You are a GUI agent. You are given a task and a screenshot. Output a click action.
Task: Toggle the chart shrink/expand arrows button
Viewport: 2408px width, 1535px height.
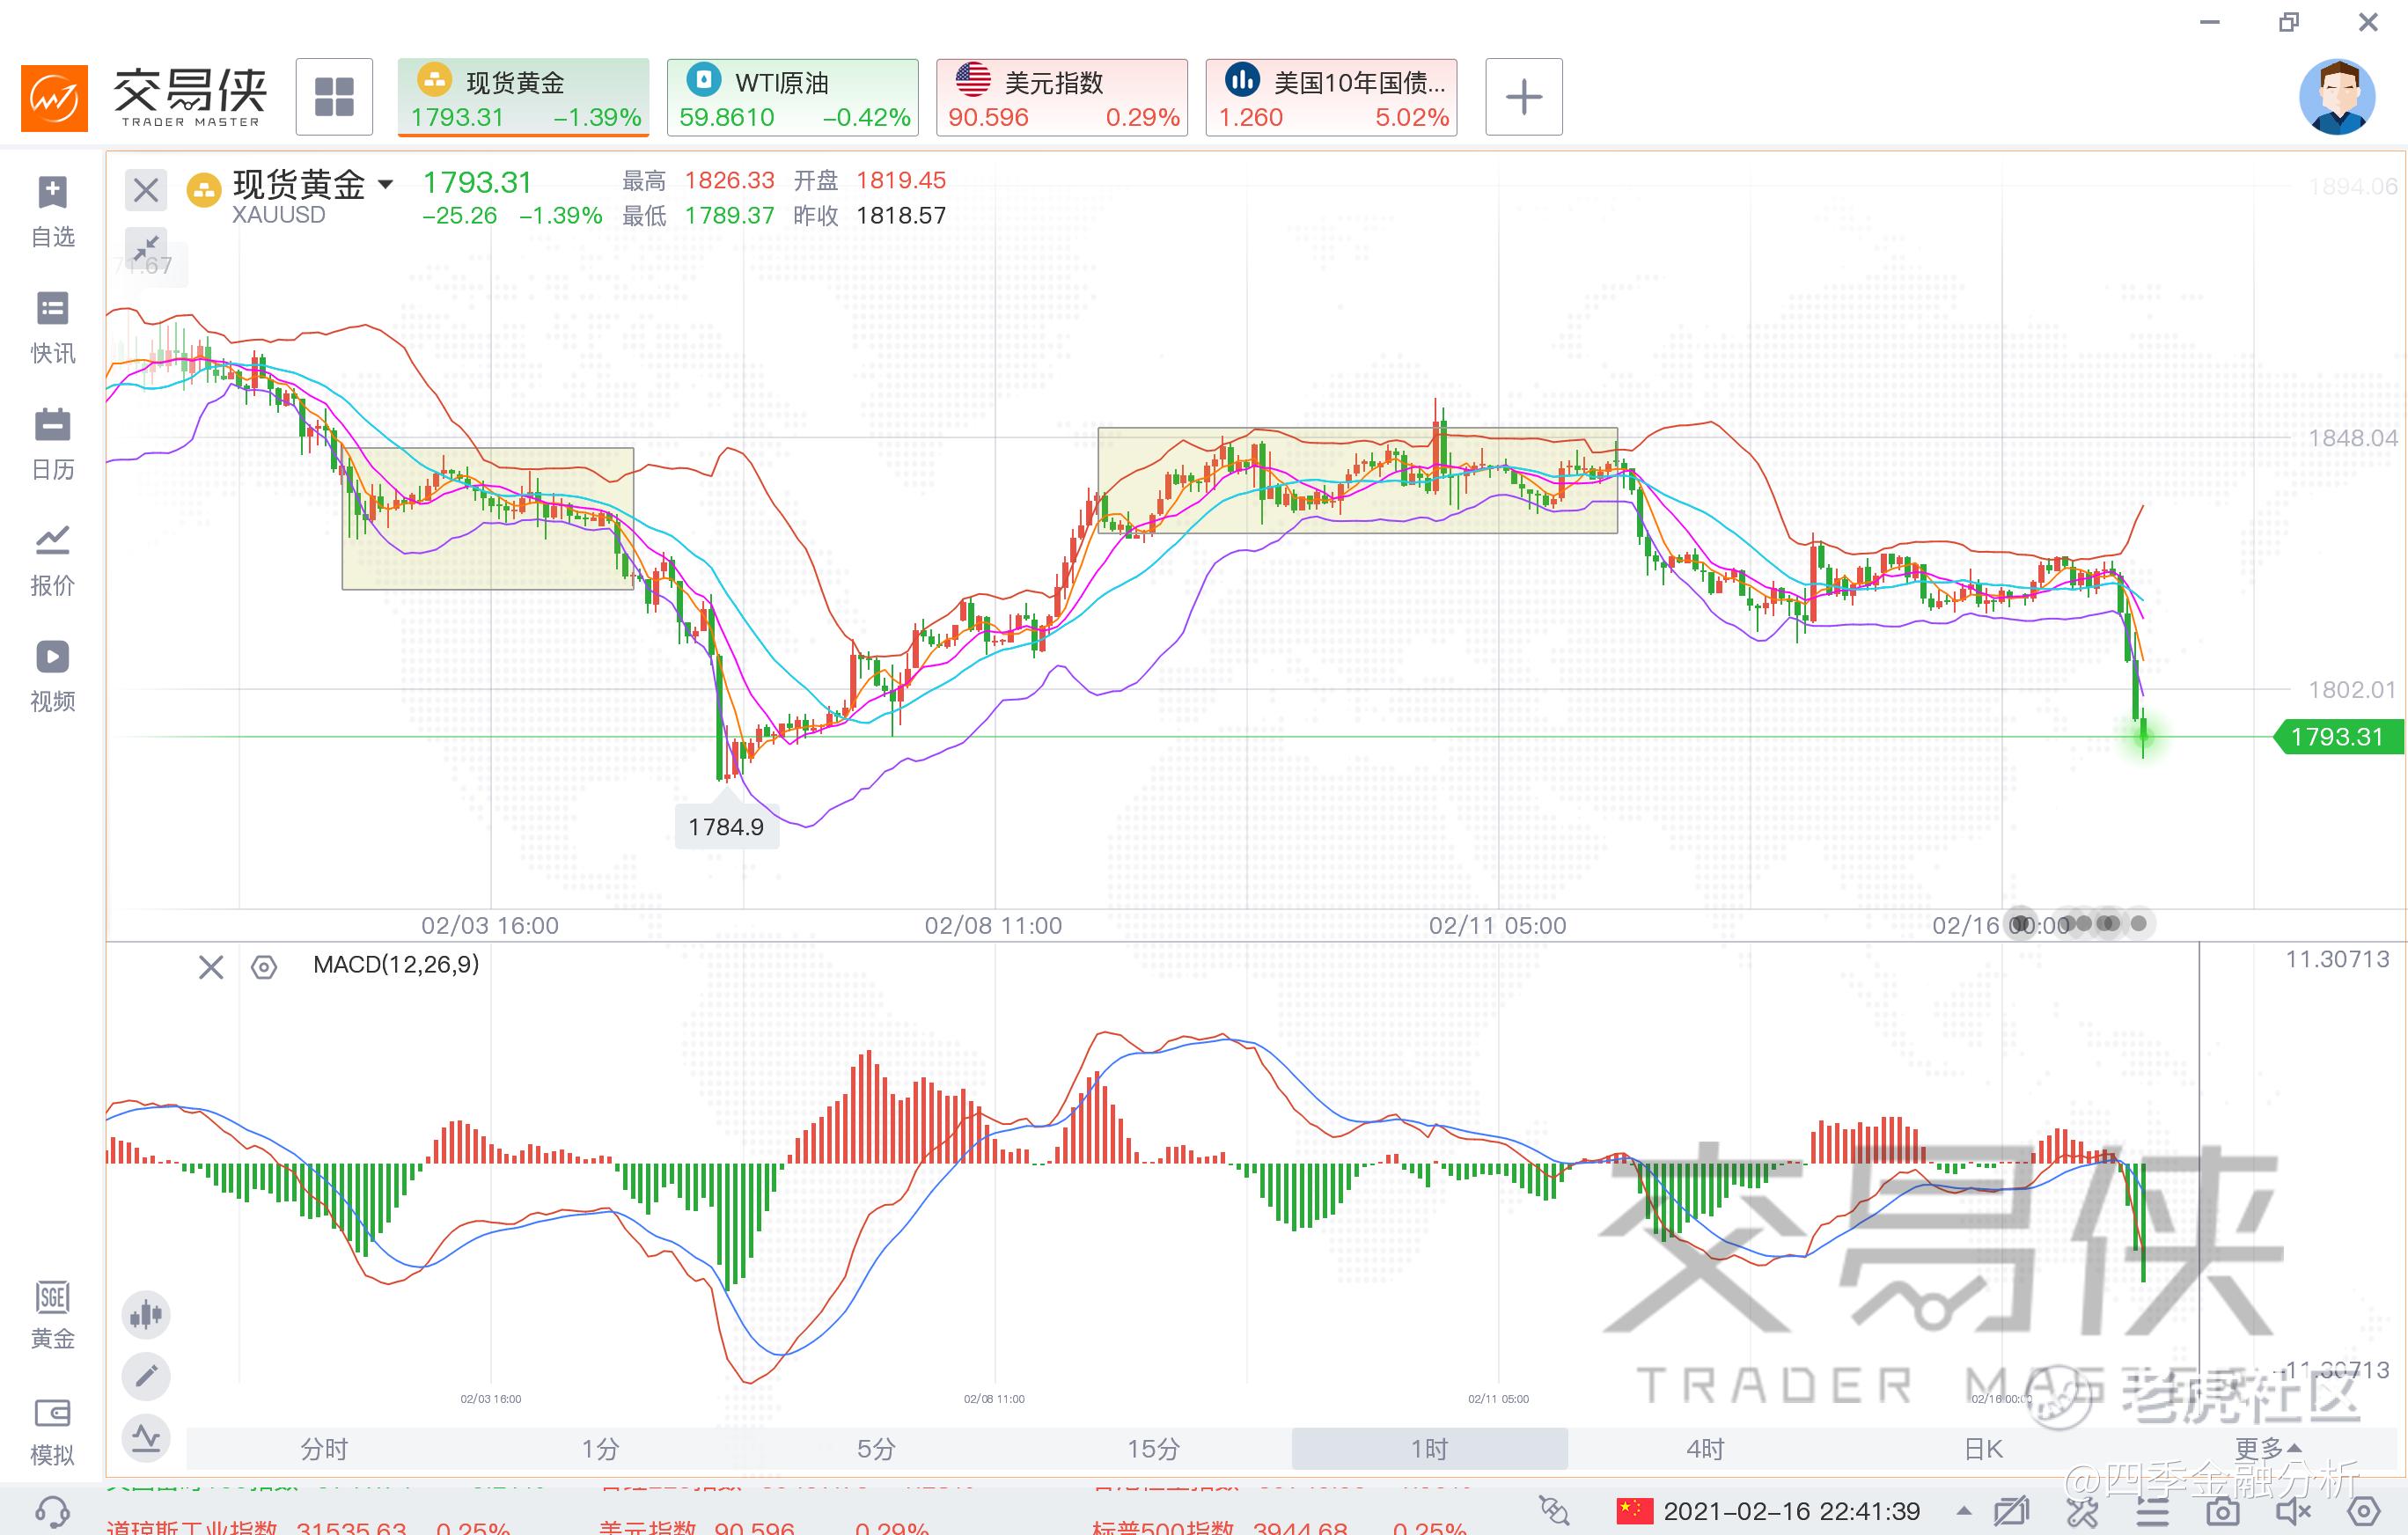pos(146,246)
